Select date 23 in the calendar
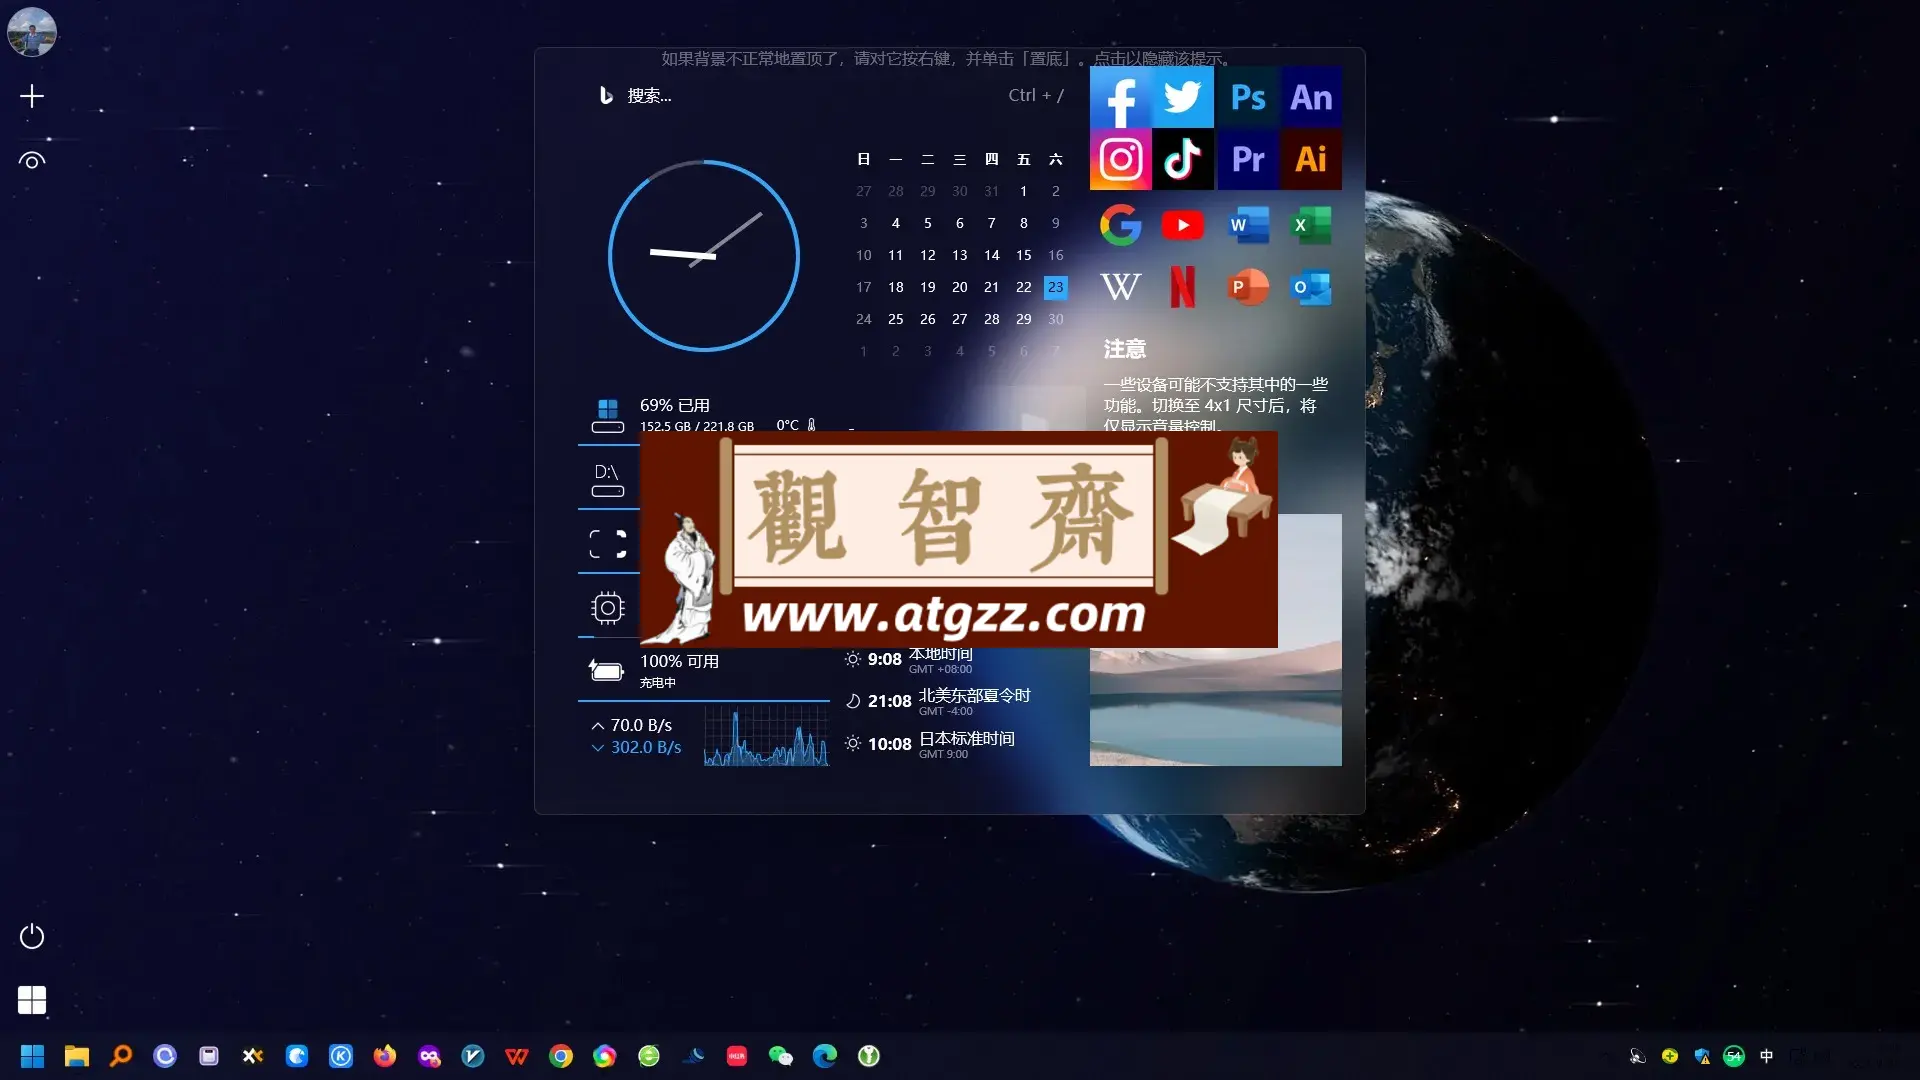Screen dimensions: 1920x1080 point(1056,287)
